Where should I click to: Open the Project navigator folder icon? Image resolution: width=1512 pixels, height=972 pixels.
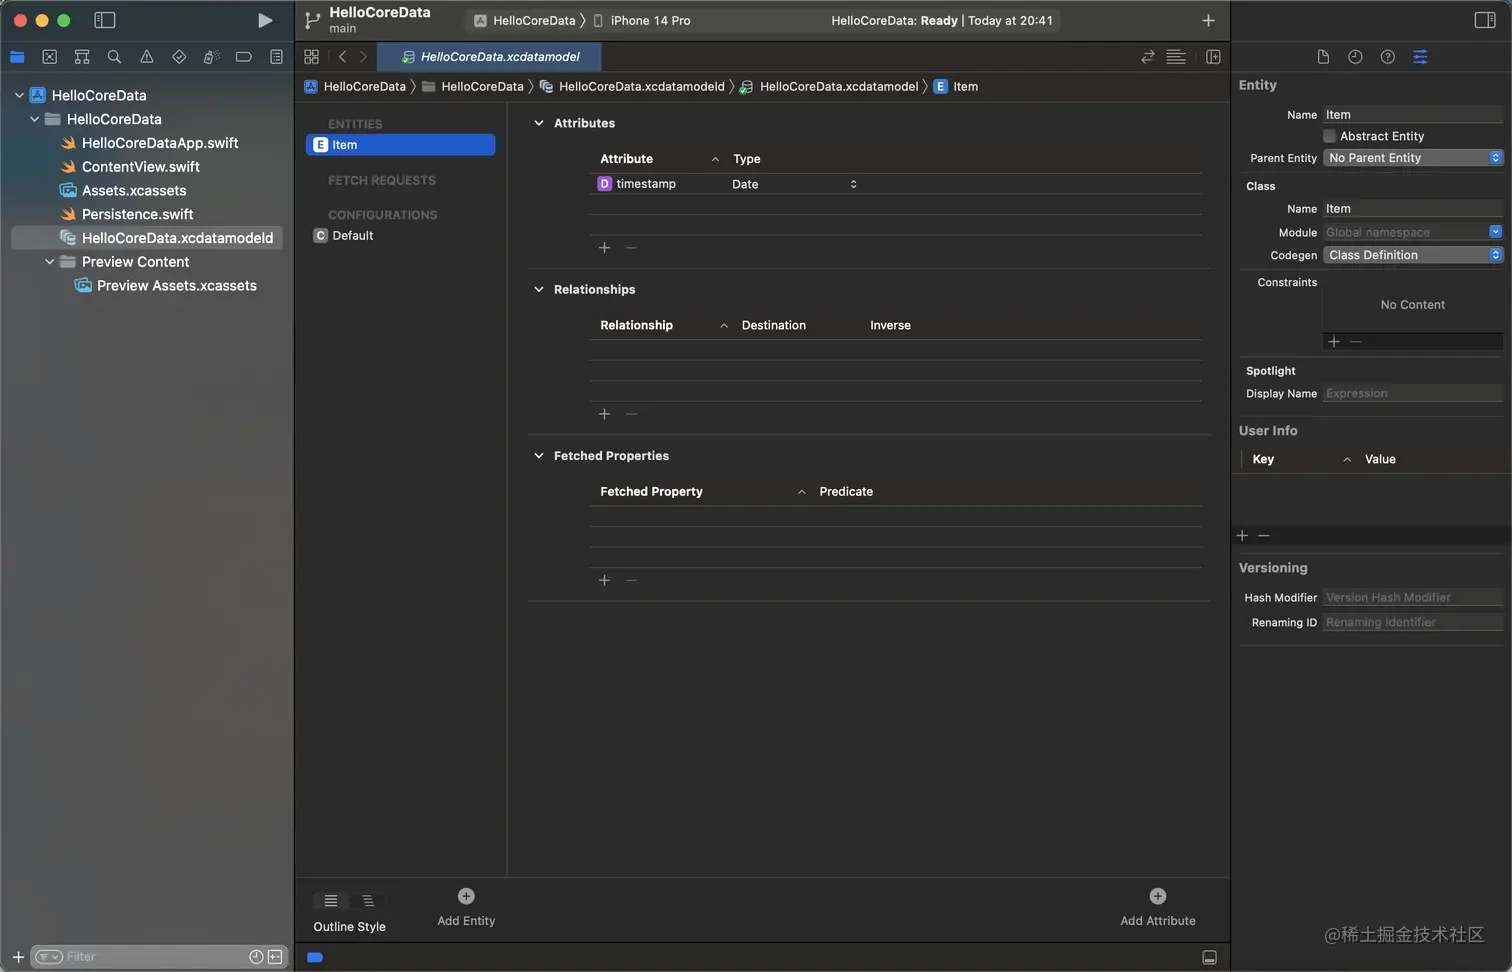(17, 57)
